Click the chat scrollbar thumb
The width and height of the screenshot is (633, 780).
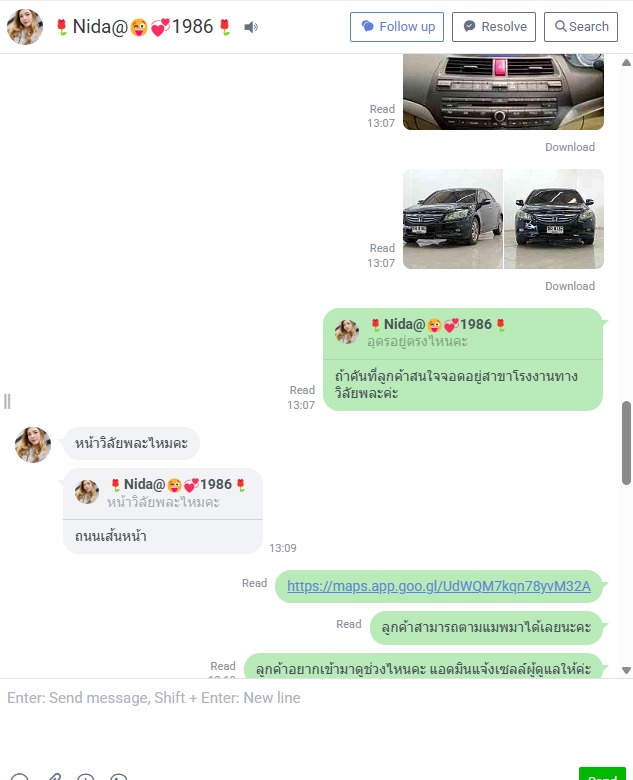(x=627, y=443)
